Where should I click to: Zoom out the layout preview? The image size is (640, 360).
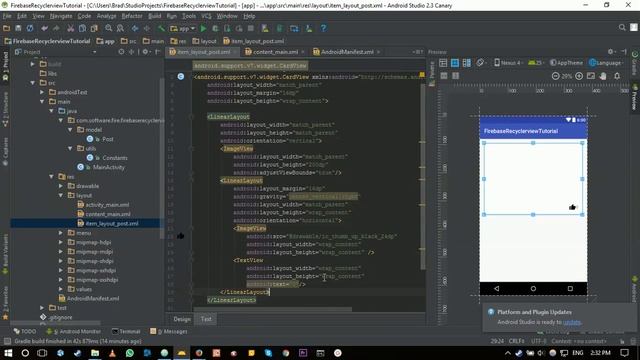pyautogui.click(x=555, y=76)
